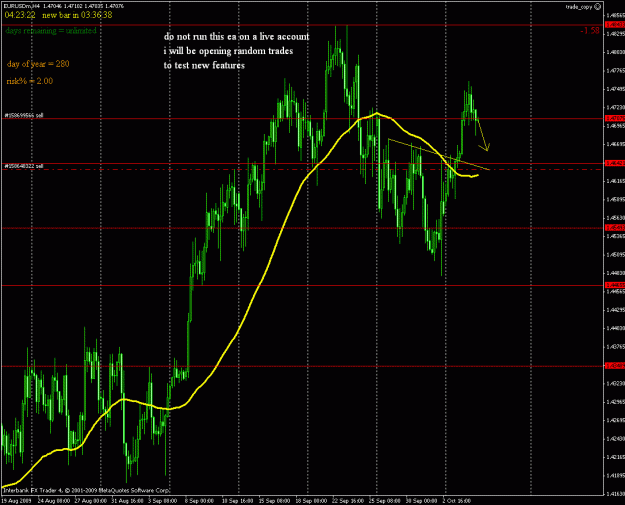This screenshot has height=505, width=625.
Task: Click the 8 Sep 00:00 time label
Action: 199,501
